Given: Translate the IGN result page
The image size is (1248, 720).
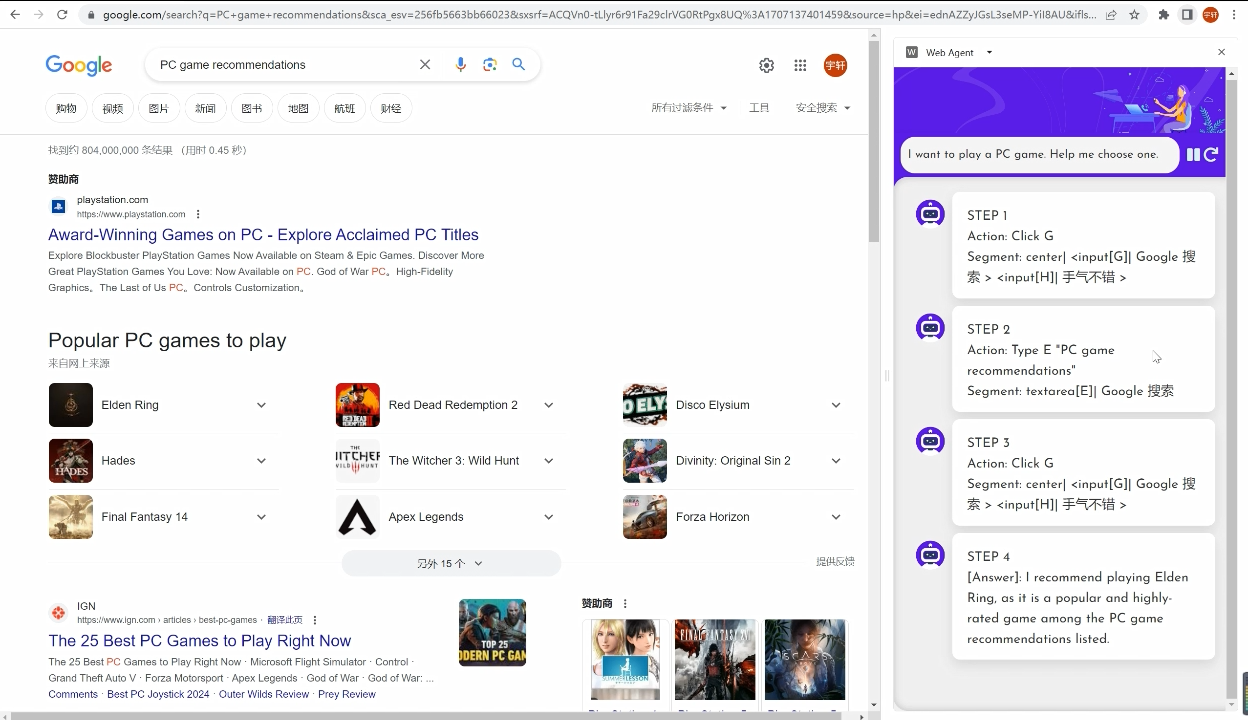Looking at the screenshot, I should [284, 620].
